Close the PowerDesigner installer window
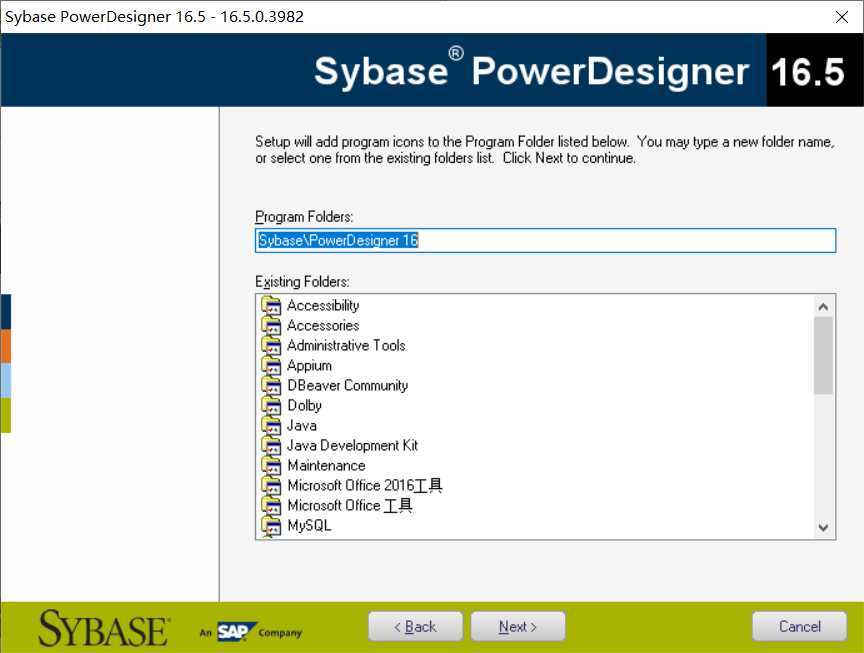The width and height of the screenshot is (864, 653). (x=841, y=17)
